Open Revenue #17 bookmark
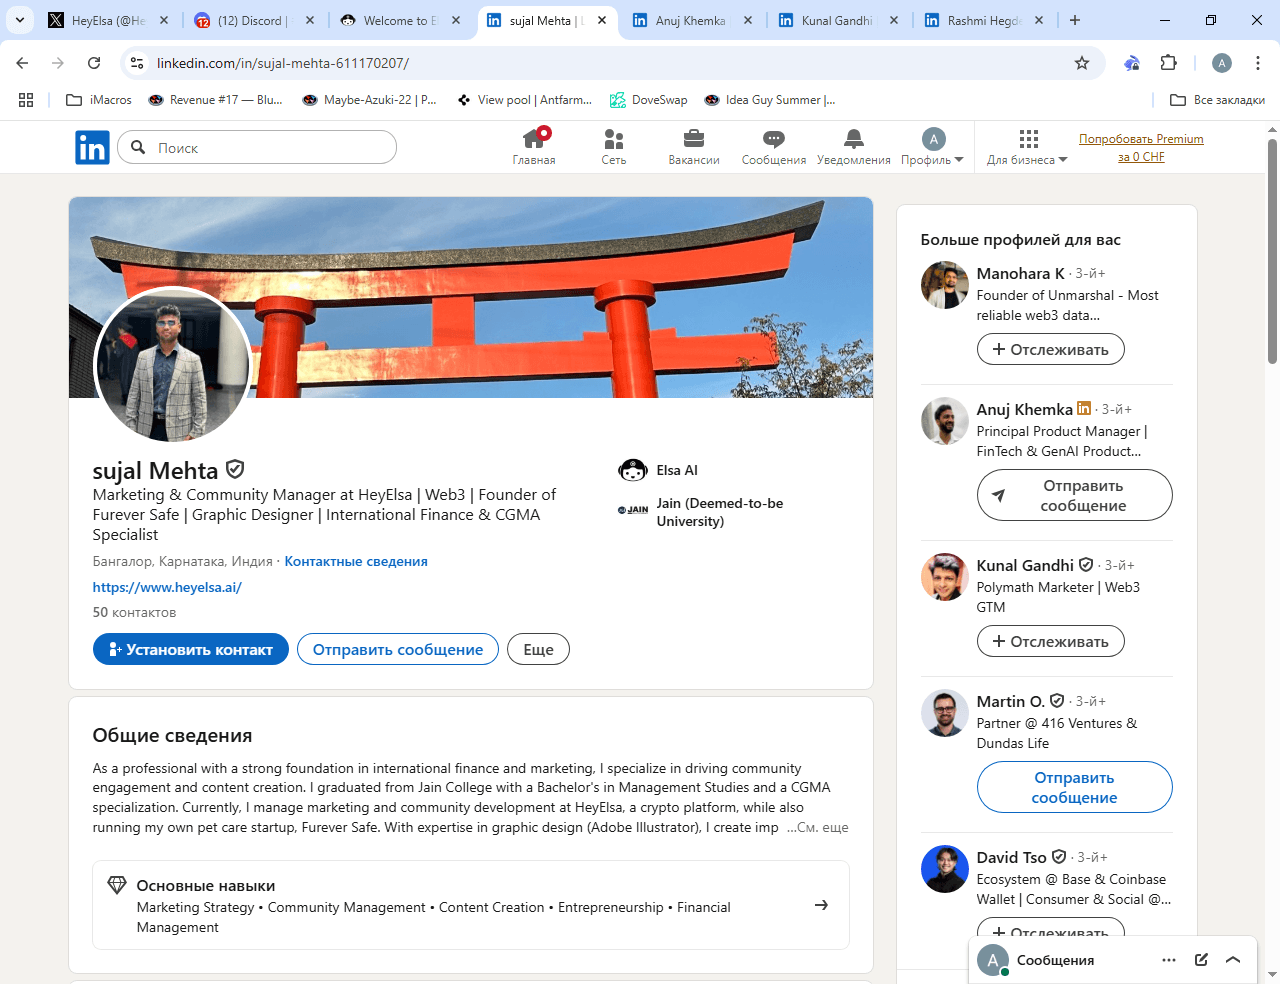 click(x=215, y=100)
